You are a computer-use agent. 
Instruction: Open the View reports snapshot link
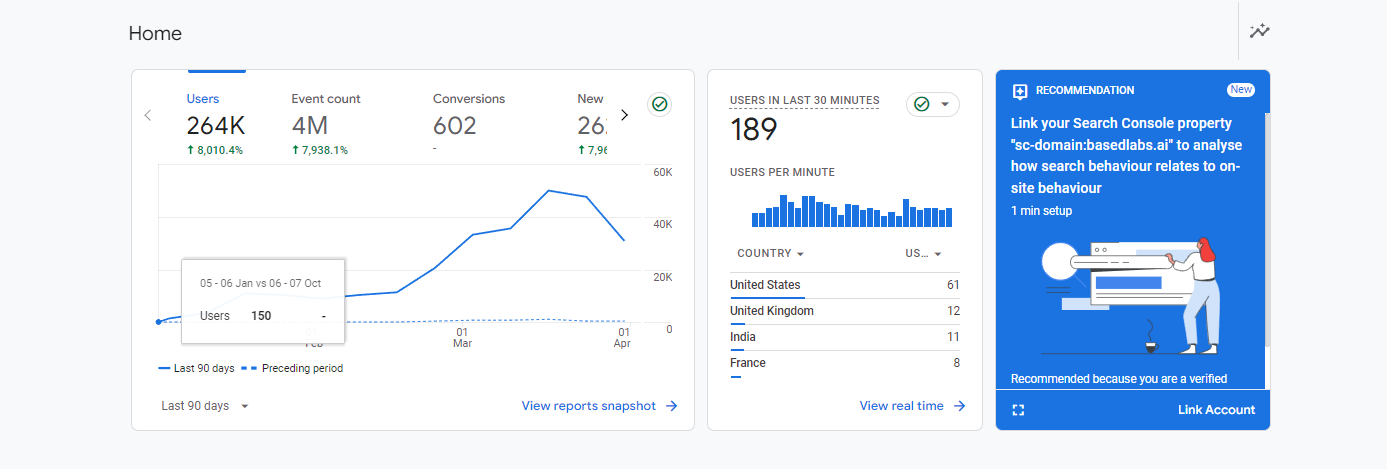pyautogui.click(x=589, y=406)
